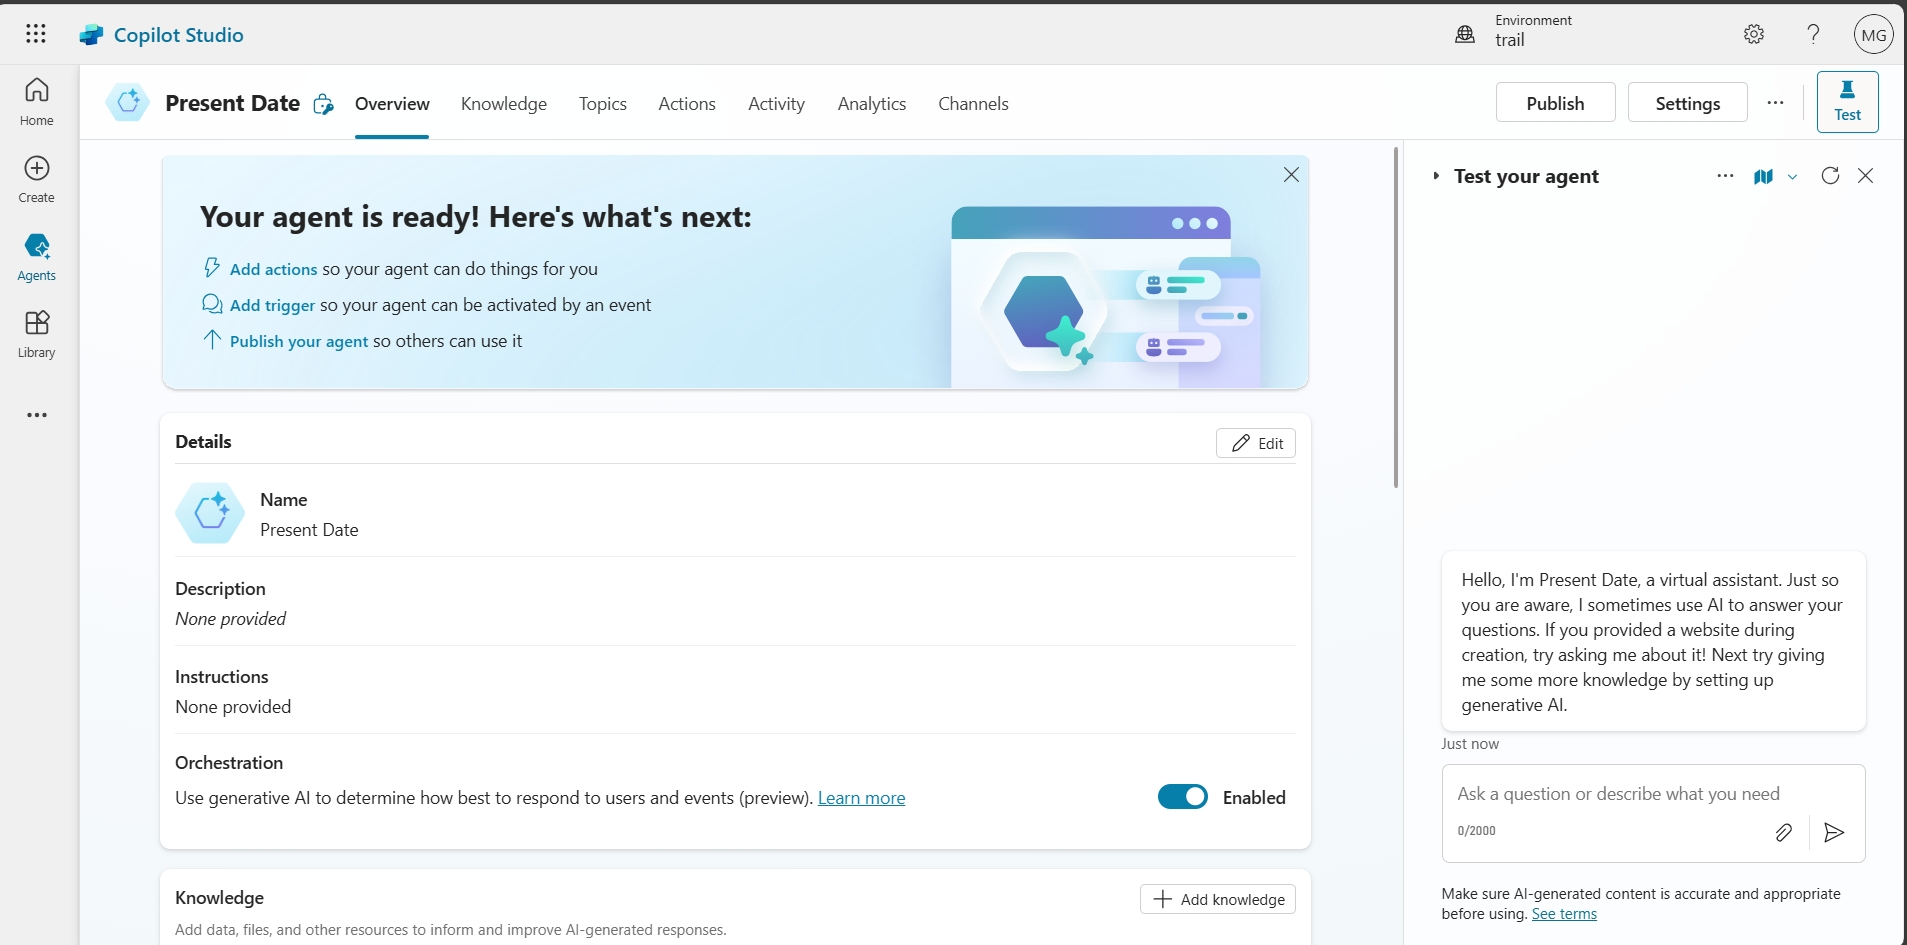Open the help question mark icon
Screen dimensions: 1907x945
pos(1813,34)
